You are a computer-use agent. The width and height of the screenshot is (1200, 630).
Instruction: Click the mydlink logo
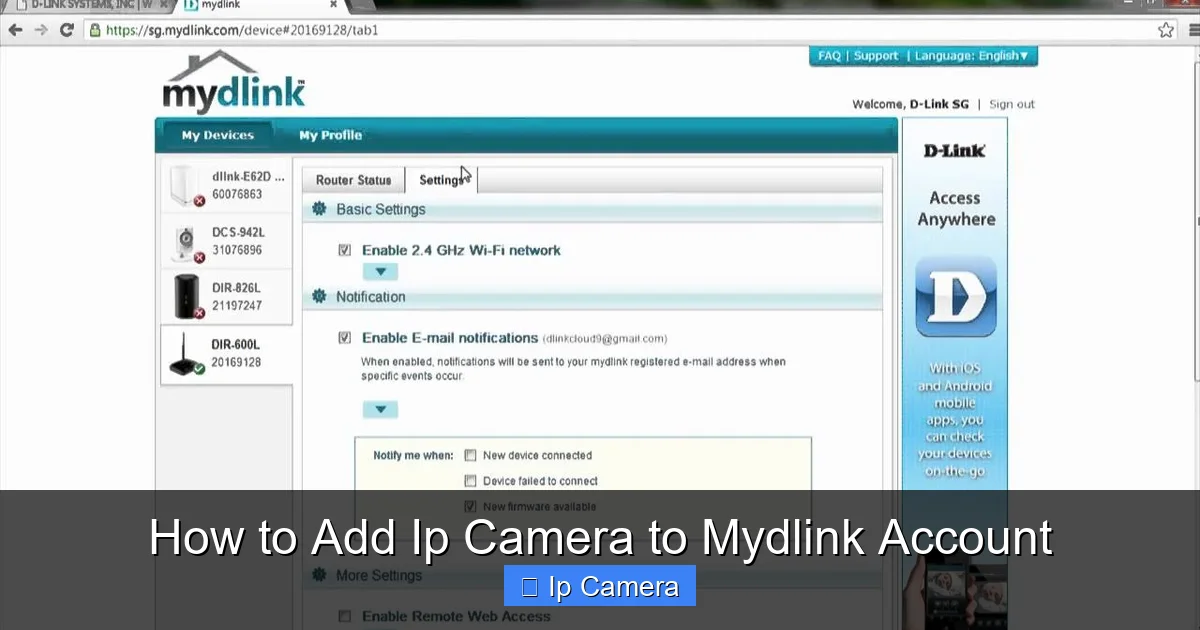pos(234,82)
